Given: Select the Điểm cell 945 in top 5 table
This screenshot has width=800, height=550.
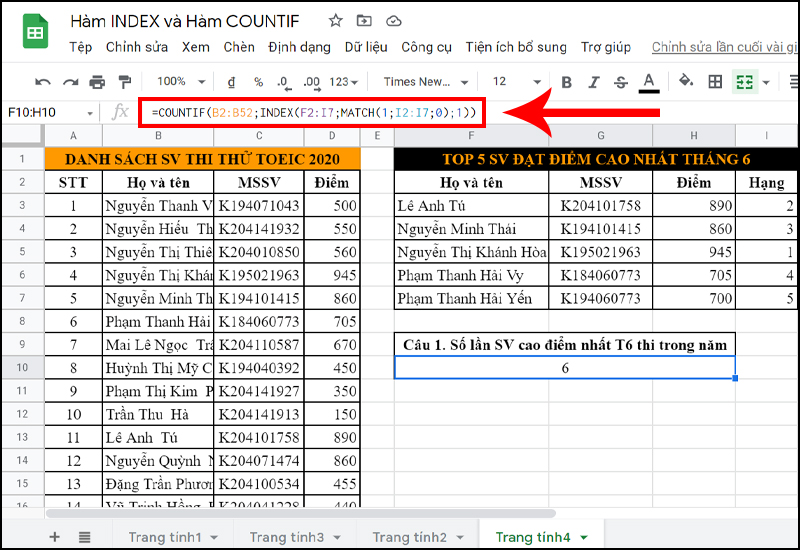Looking at the screenshot, I should point(694,252).
